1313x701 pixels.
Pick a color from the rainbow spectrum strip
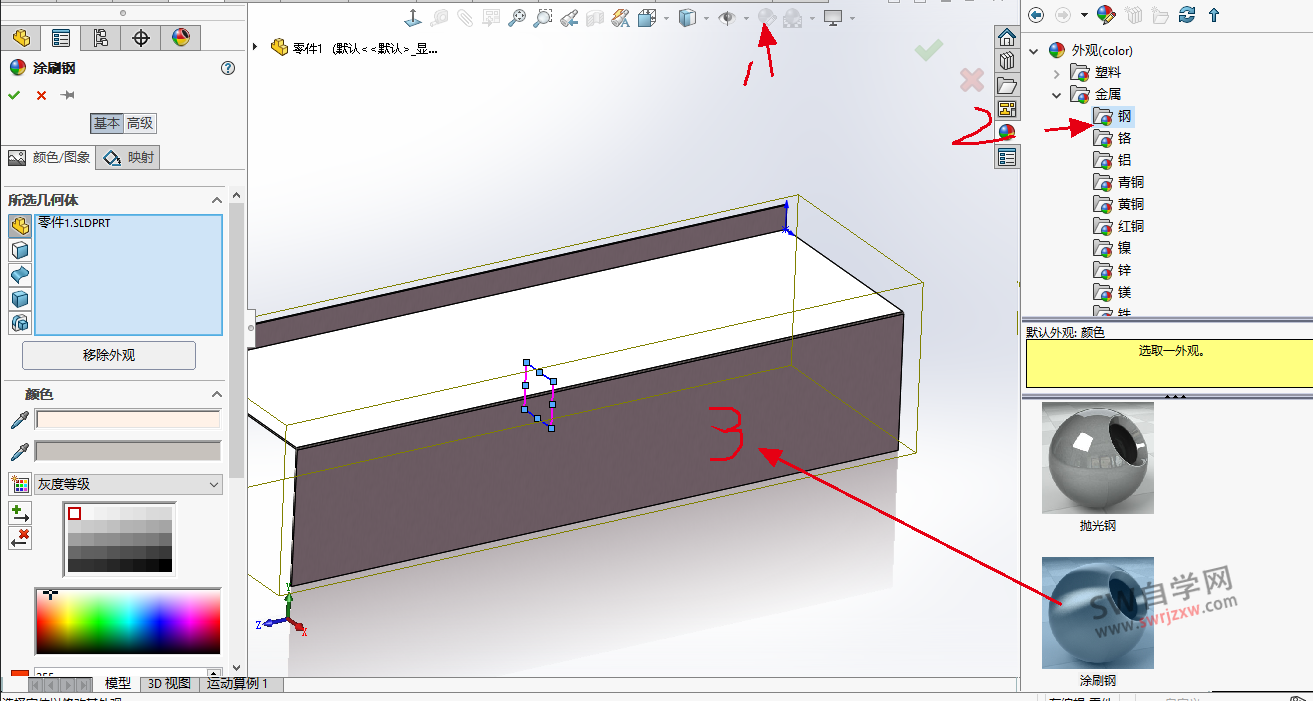[127, 620]
